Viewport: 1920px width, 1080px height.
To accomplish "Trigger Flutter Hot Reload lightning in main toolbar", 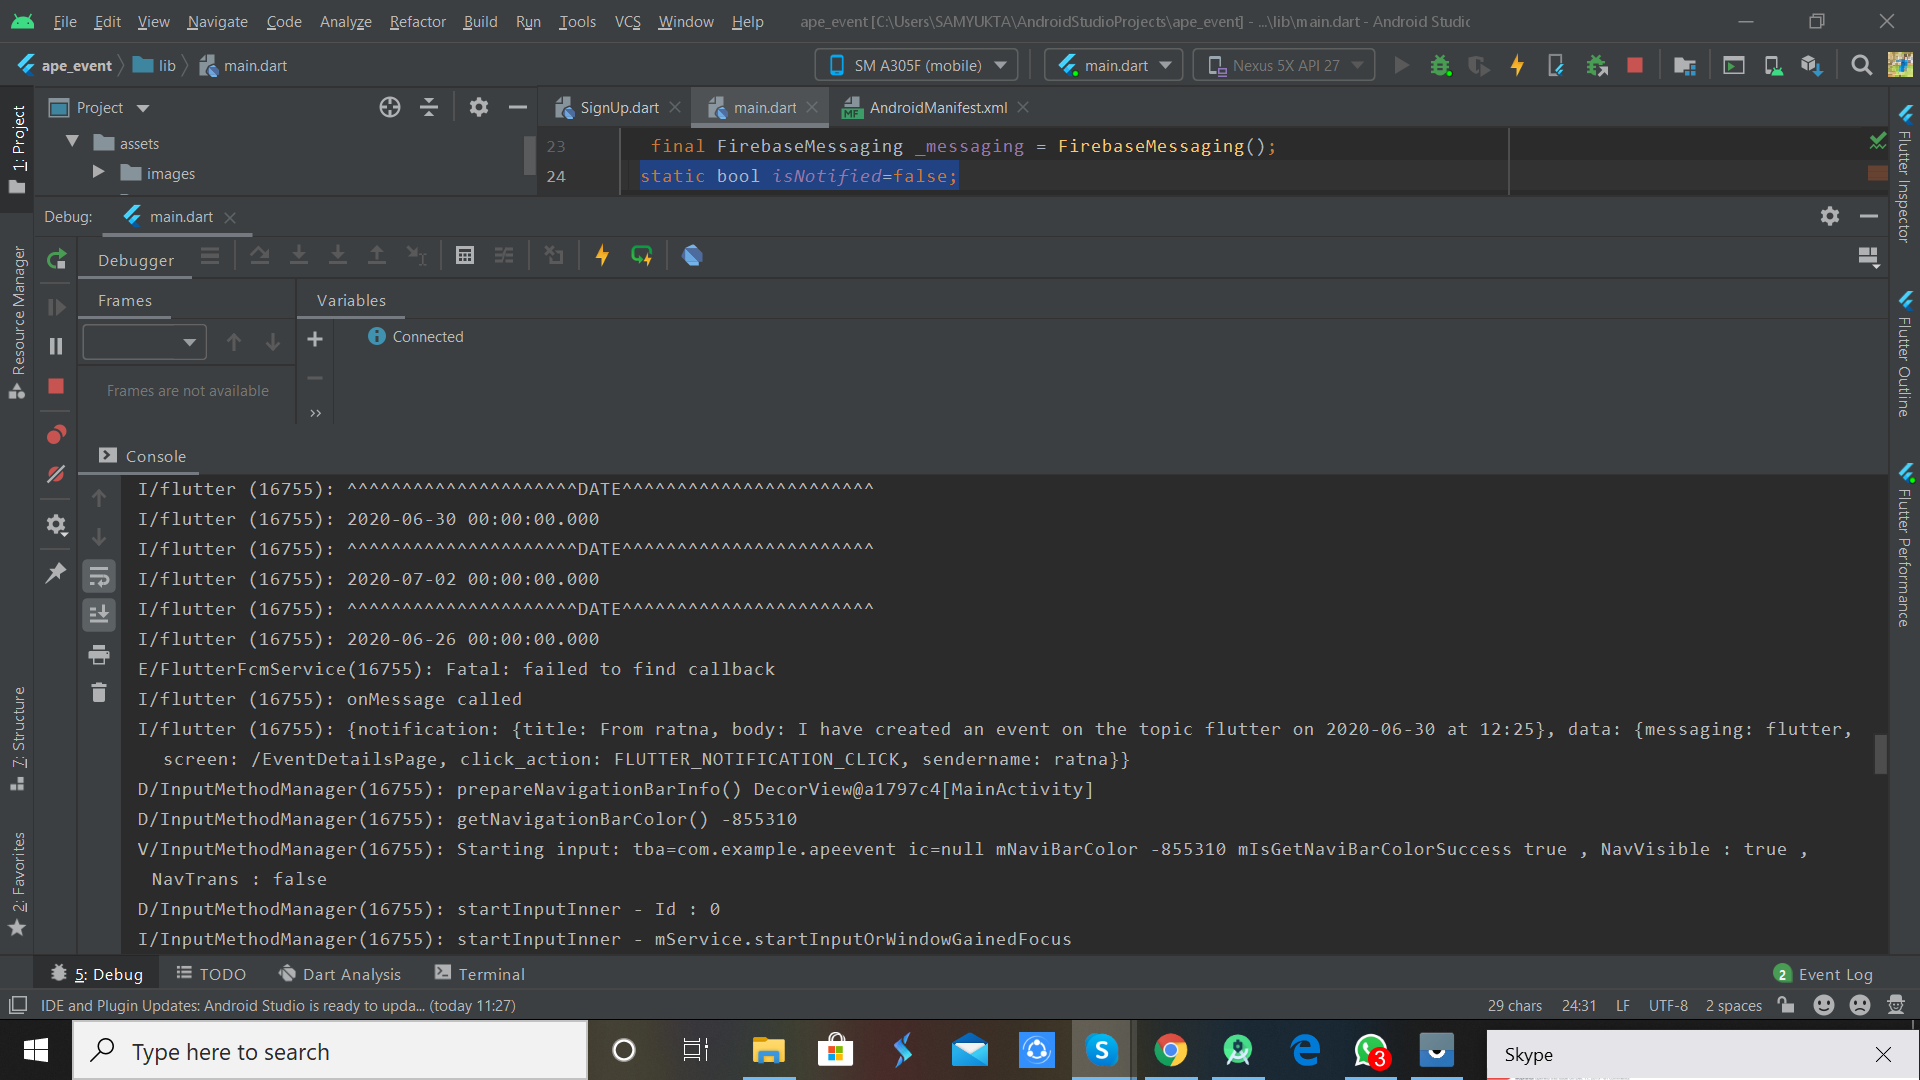I will point(1517,66).
